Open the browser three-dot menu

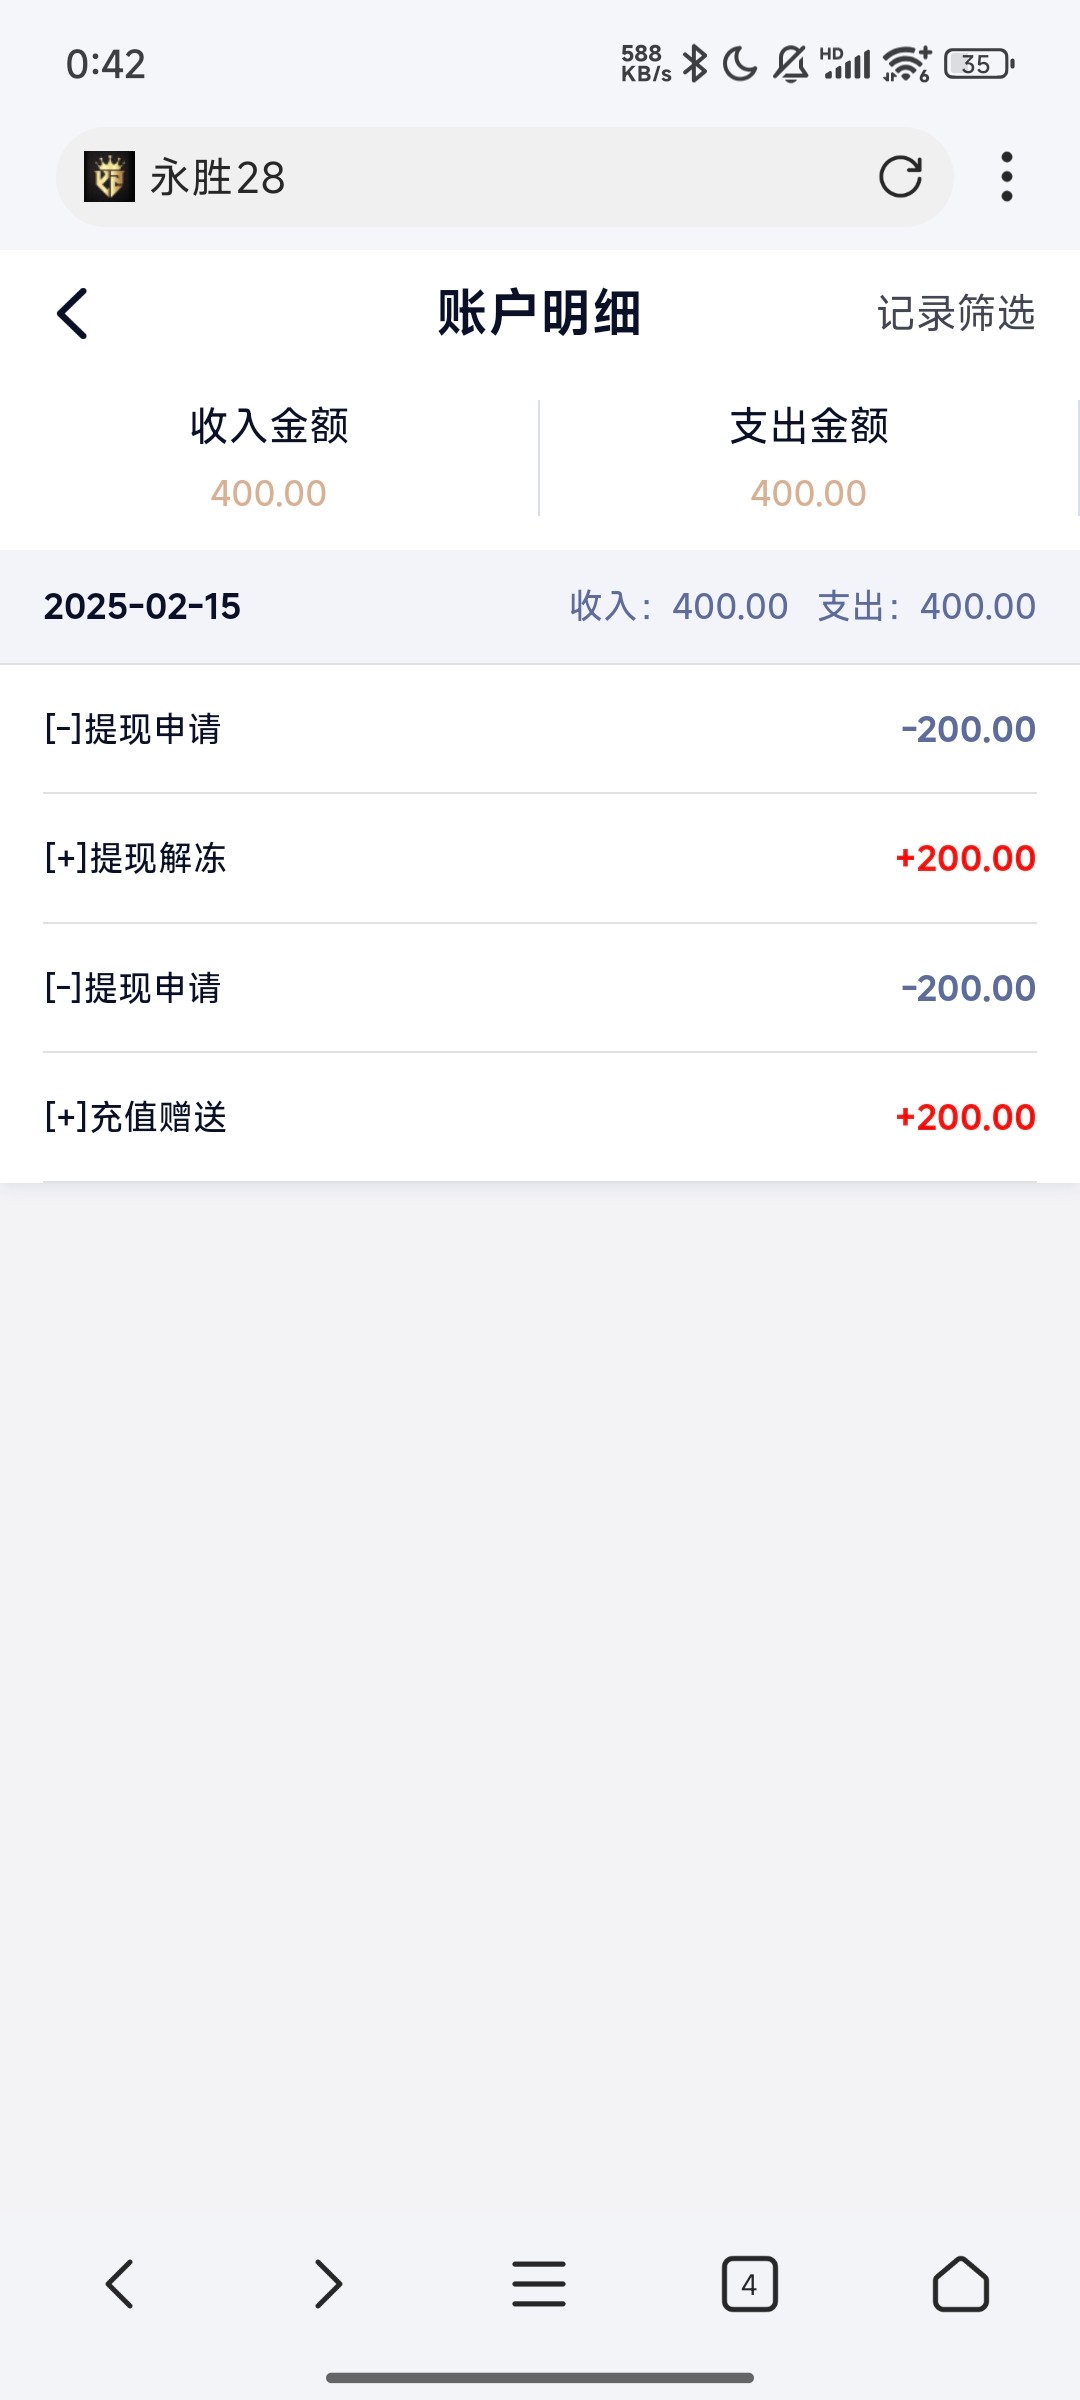click(x=1006, y=177)
